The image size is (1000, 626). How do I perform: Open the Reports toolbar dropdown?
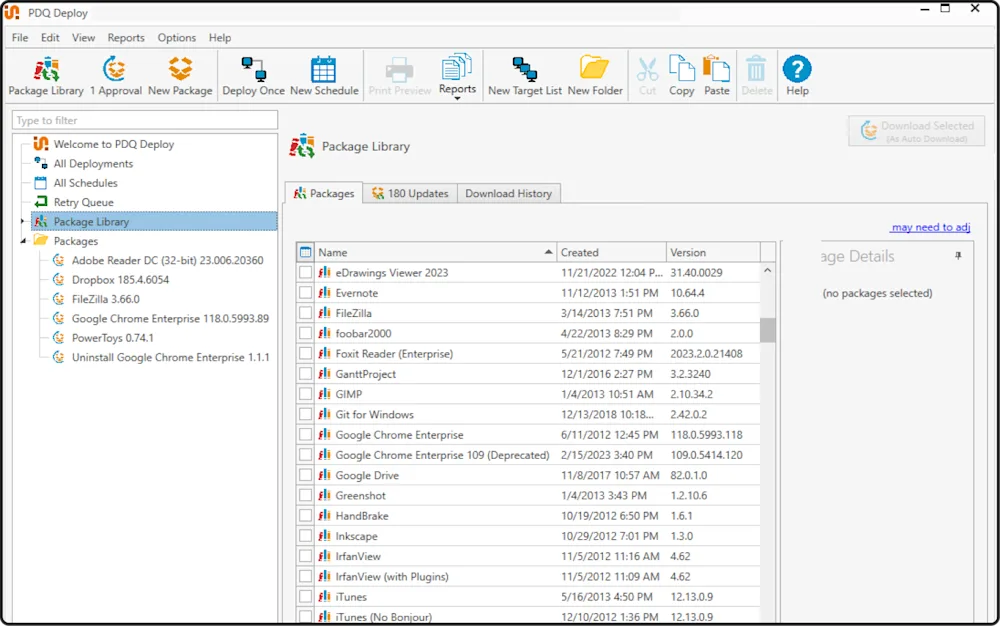tap(457, 76)
